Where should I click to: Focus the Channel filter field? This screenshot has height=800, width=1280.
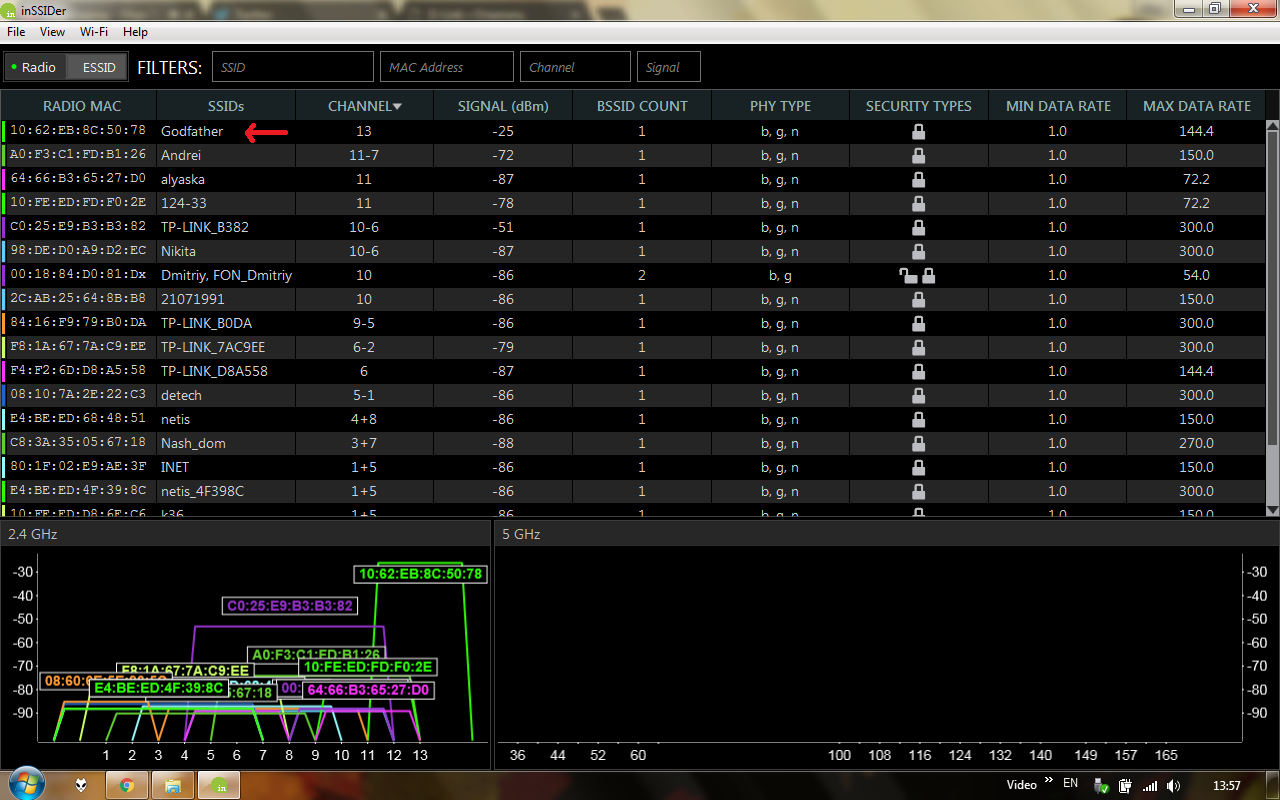click(x=575, y=67)
